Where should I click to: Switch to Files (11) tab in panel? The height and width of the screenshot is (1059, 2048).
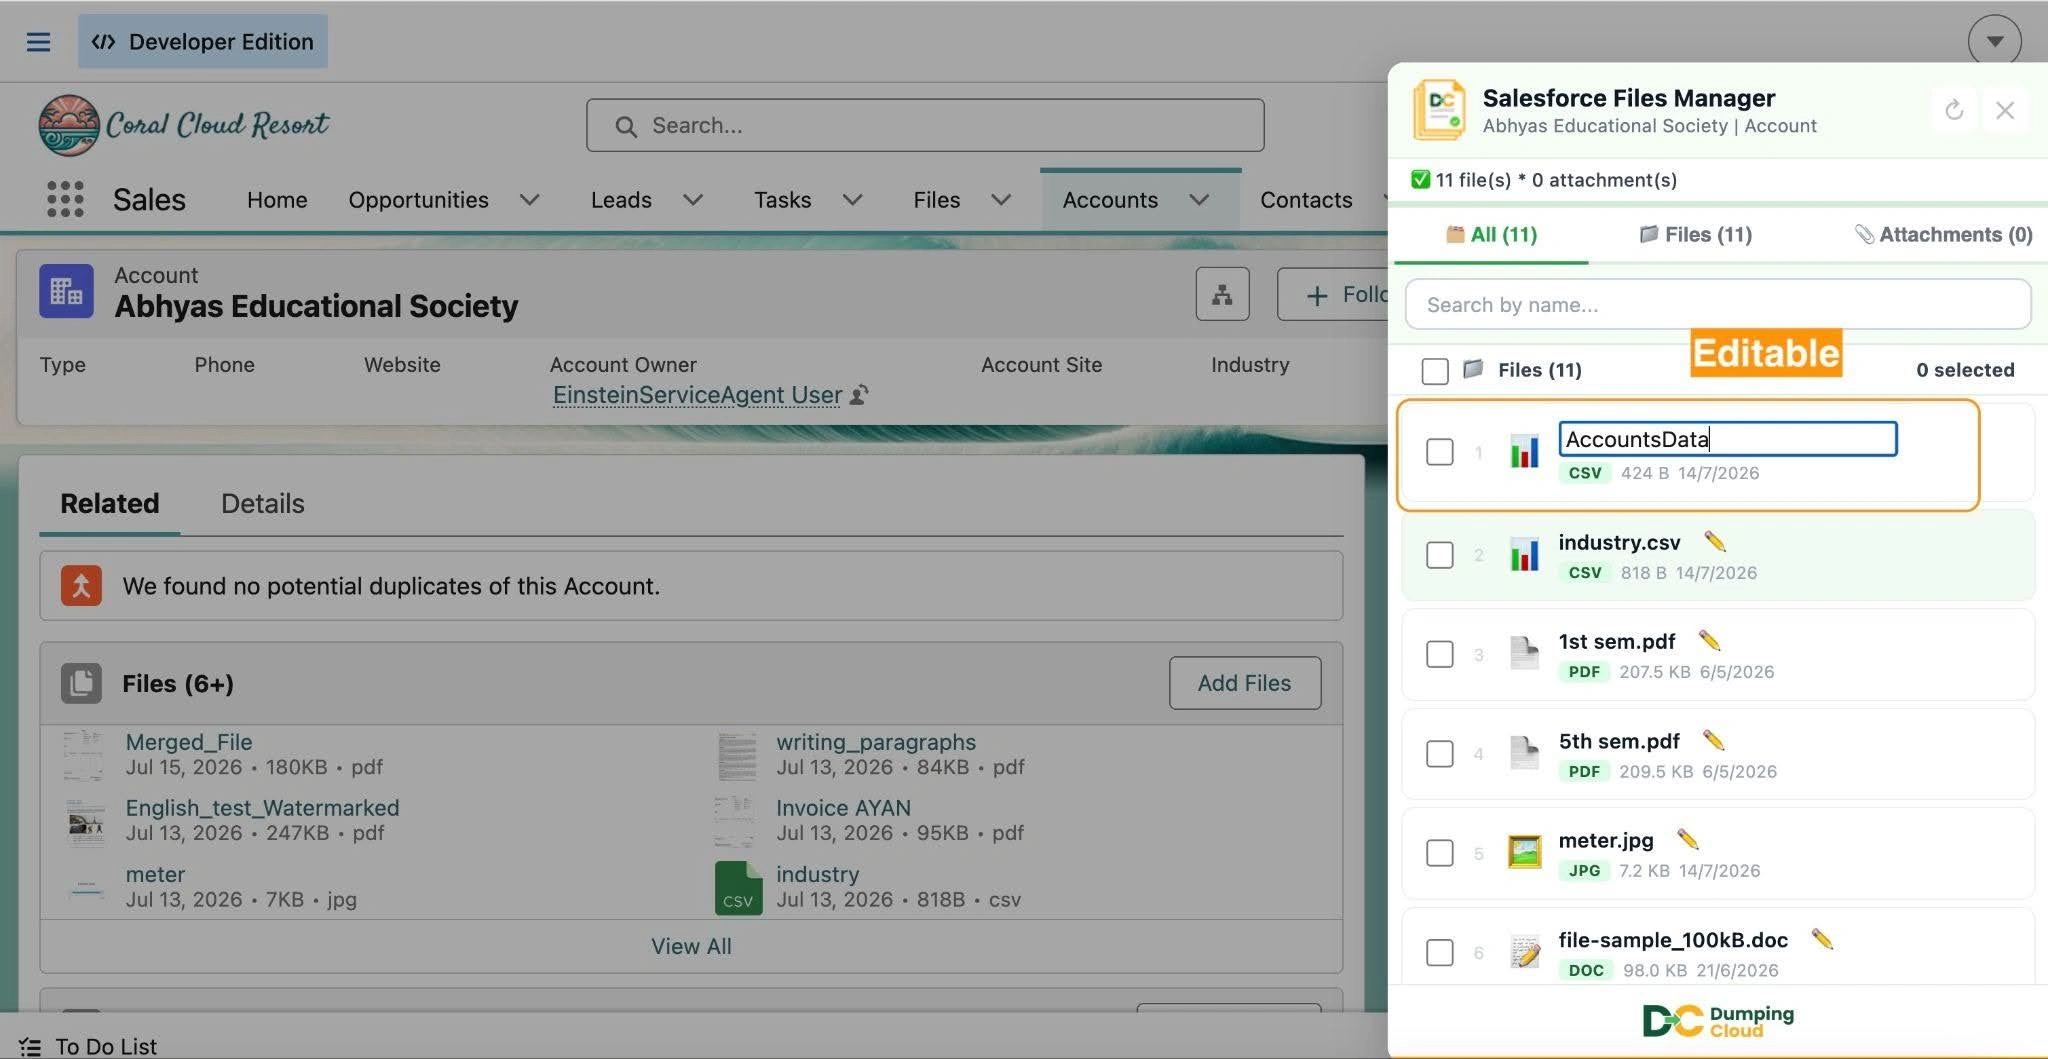click(1696, 234)
